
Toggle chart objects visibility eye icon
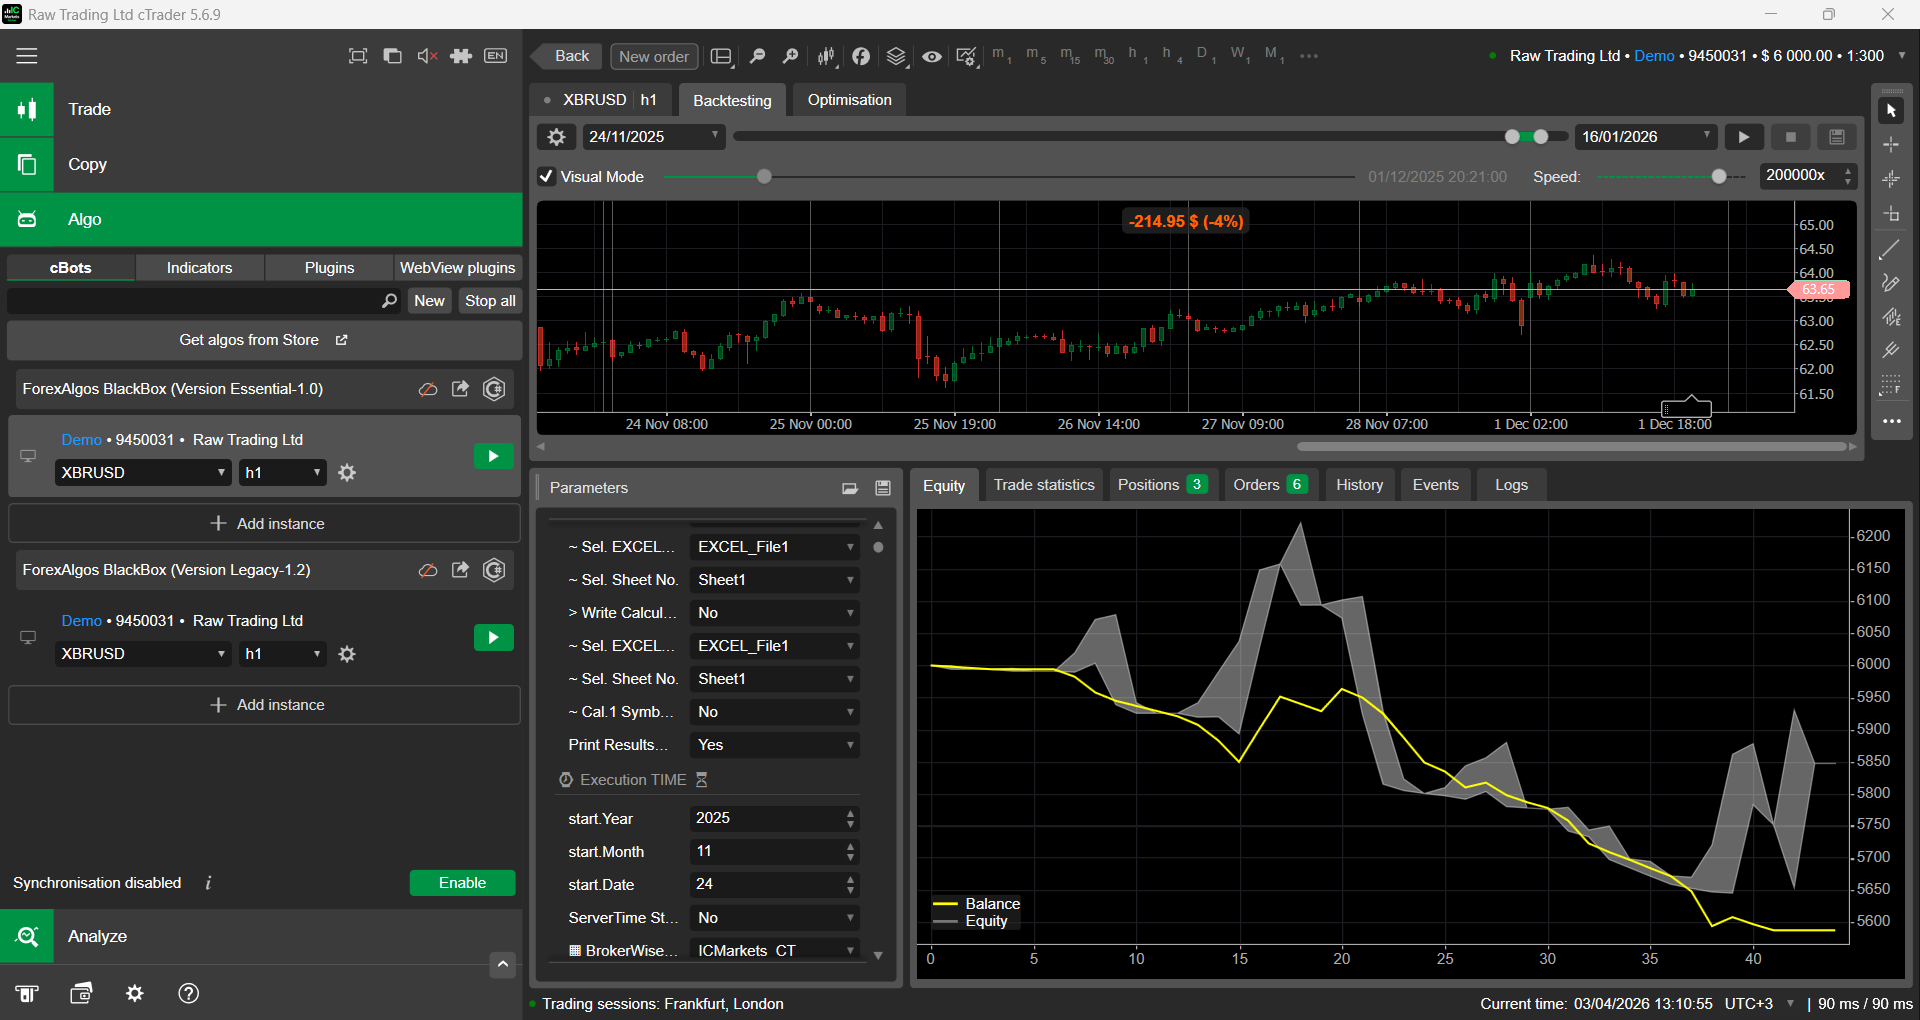point(931,56)
